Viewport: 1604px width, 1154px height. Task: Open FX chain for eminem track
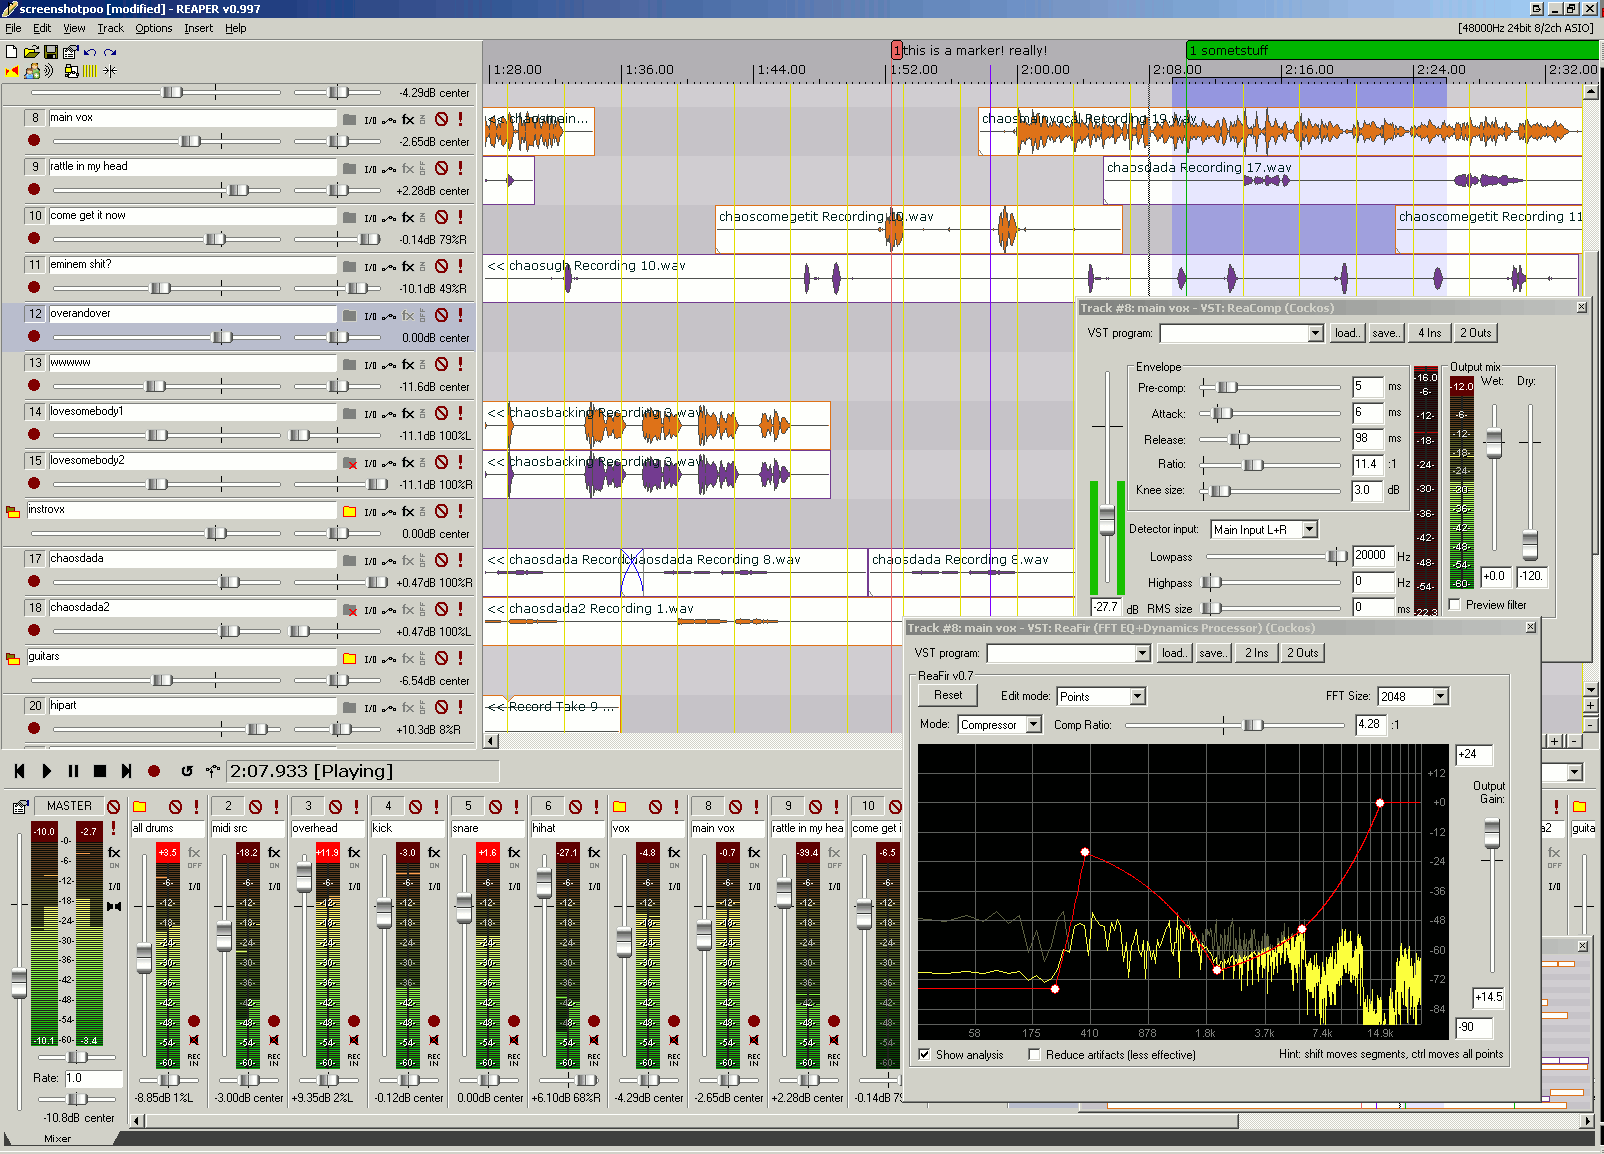pos(408,266)
